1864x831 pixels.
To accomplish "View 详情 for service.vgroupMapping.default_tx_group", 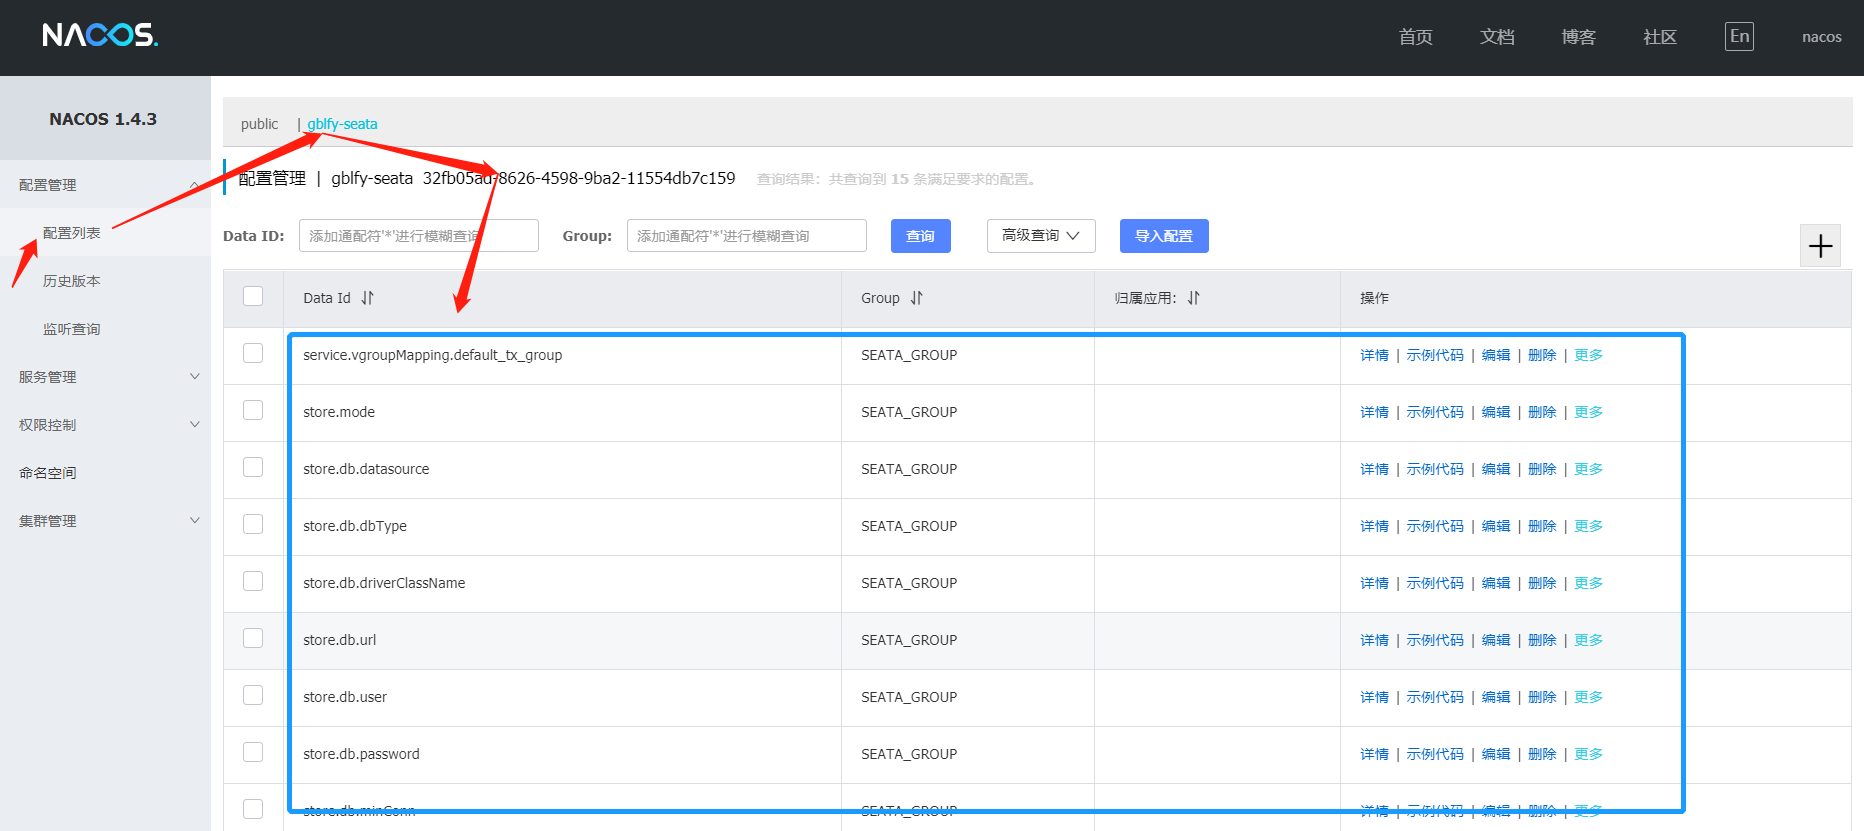I will [x=1374, y=355].
